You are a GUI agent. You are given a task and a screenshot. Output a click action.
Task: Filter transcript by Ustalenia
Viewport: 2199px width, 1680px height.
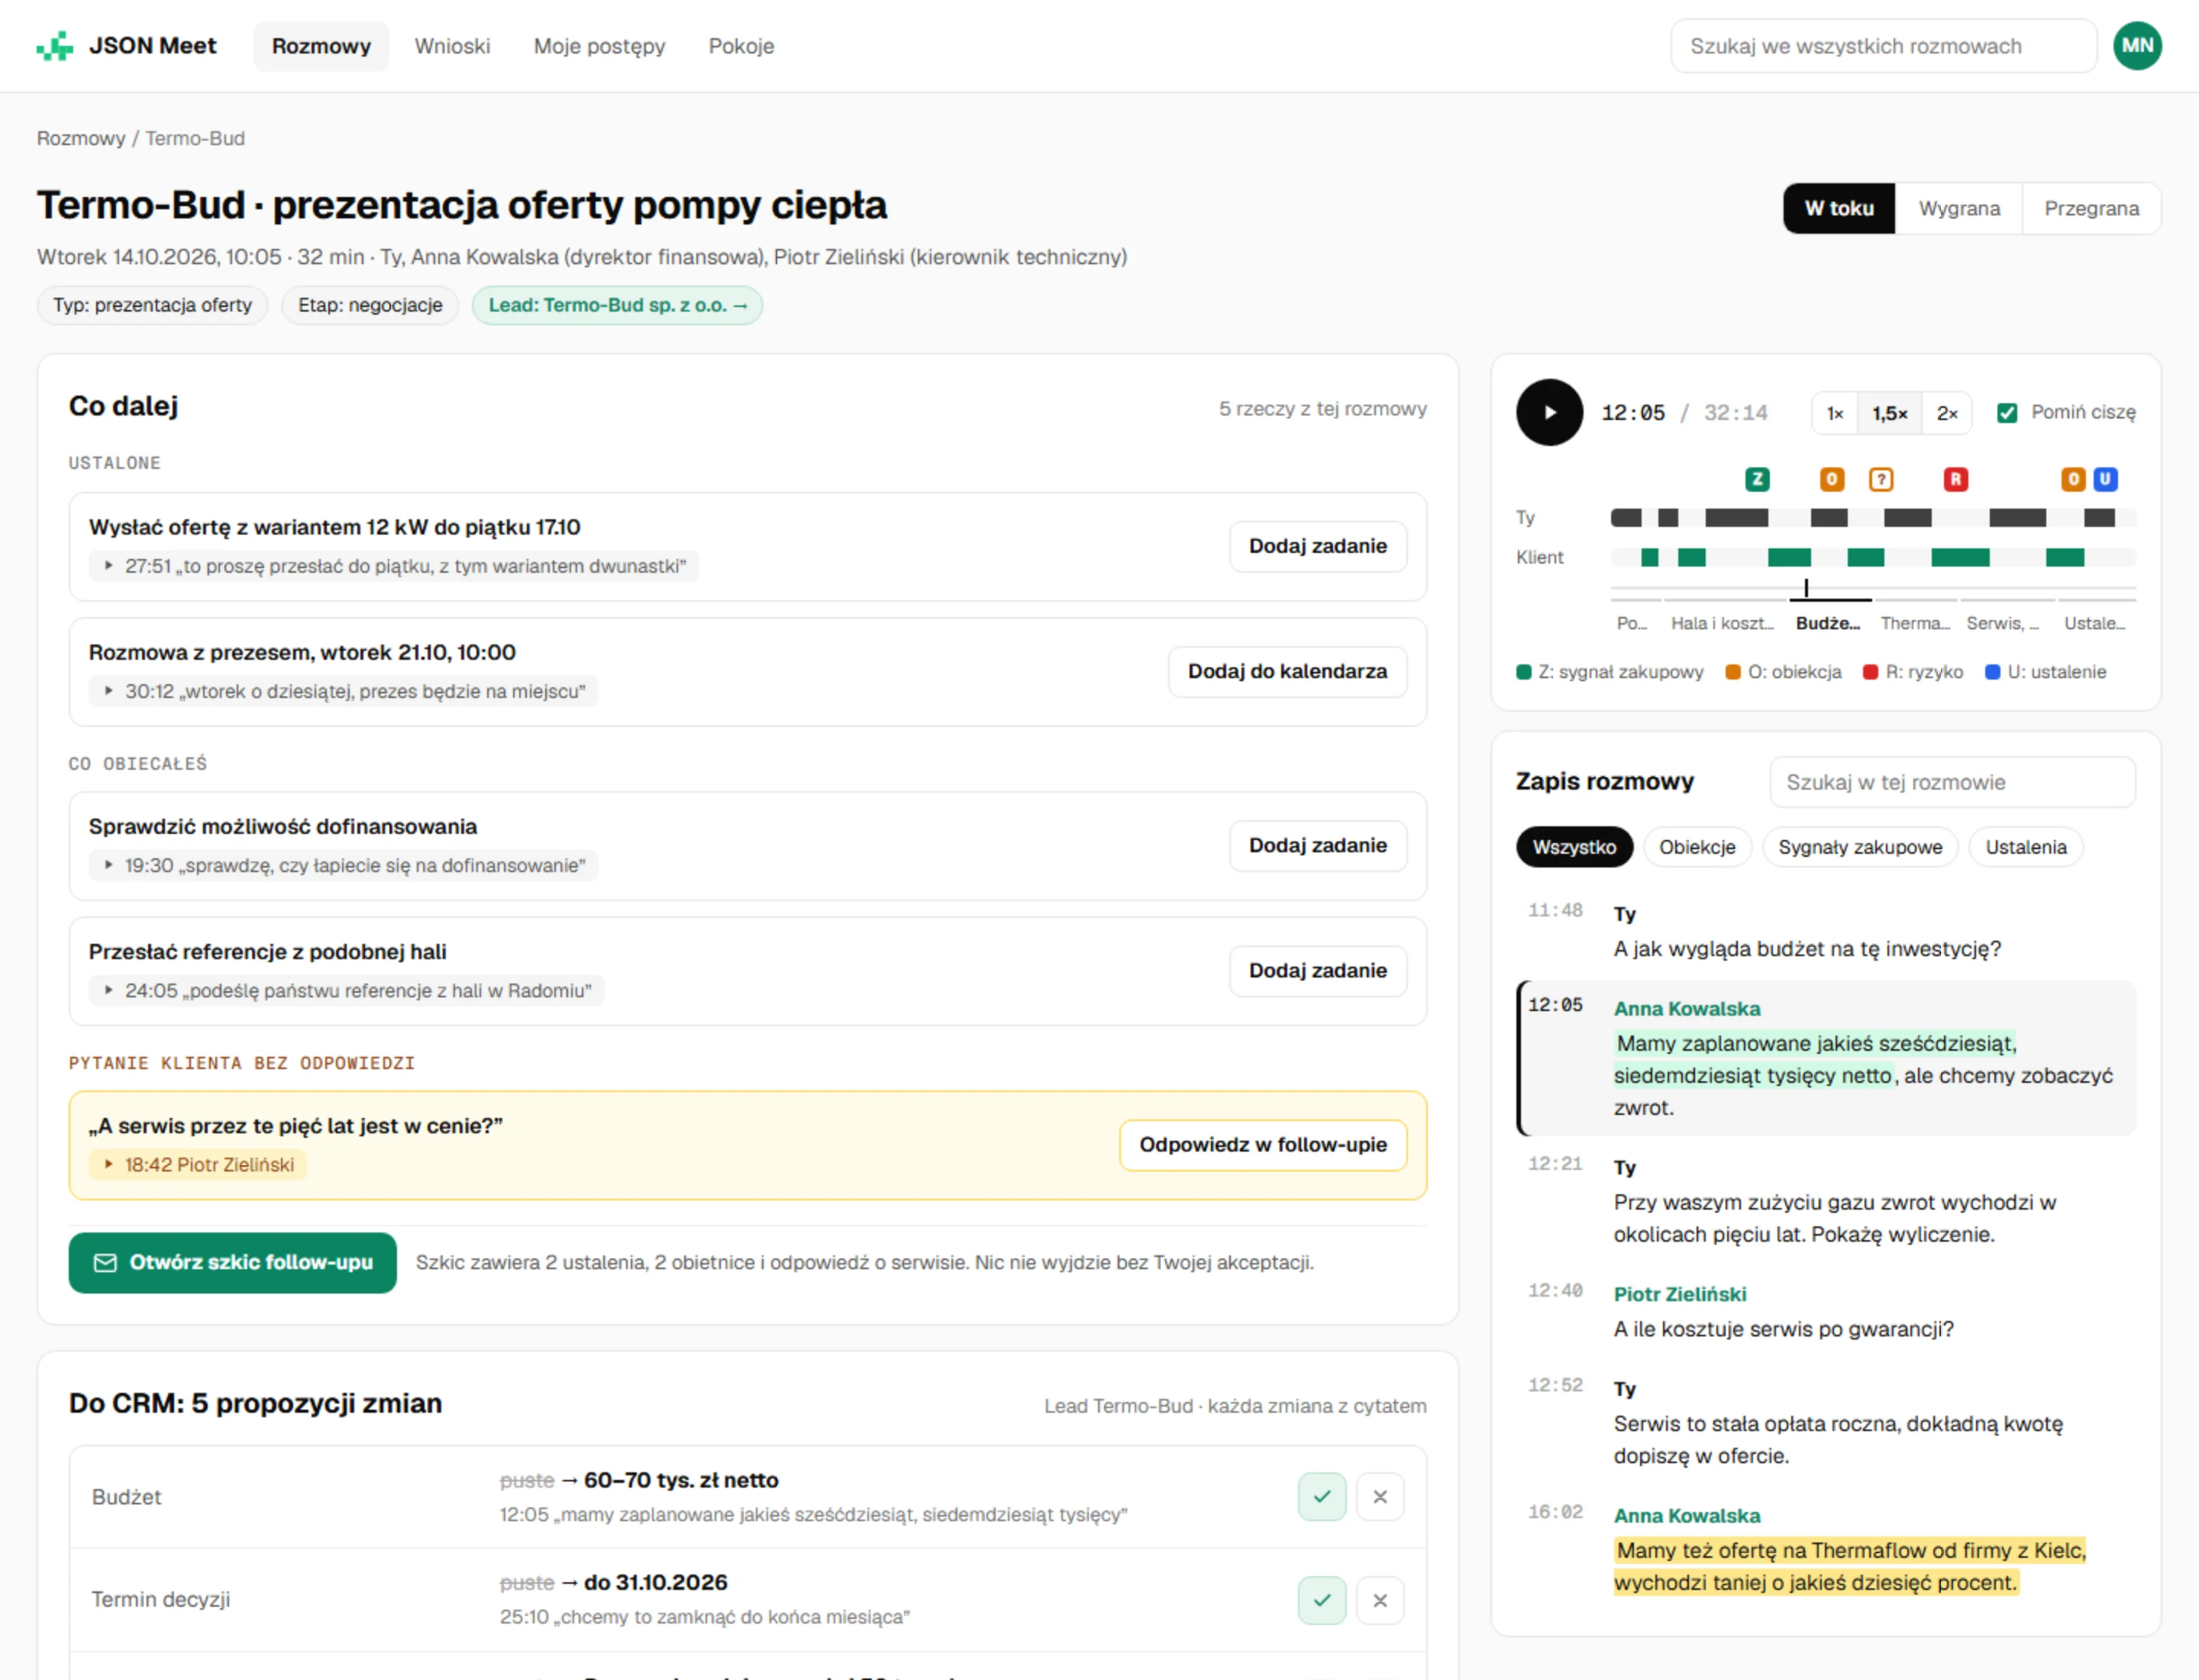[2025, 847]
